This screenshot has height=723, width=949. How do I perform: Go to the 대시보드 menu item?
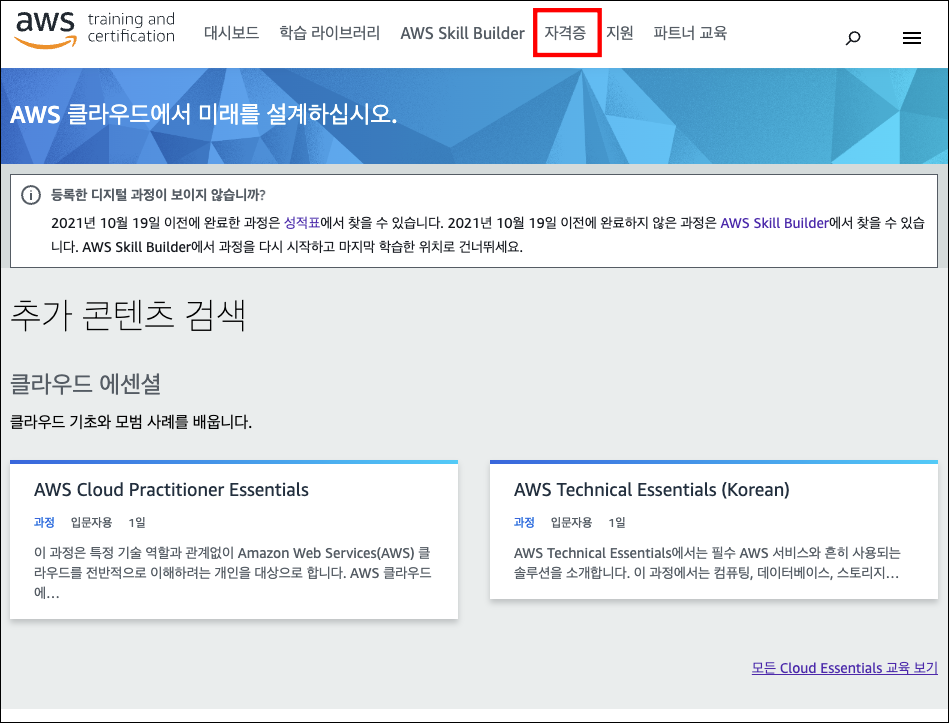tap(231, 33)
